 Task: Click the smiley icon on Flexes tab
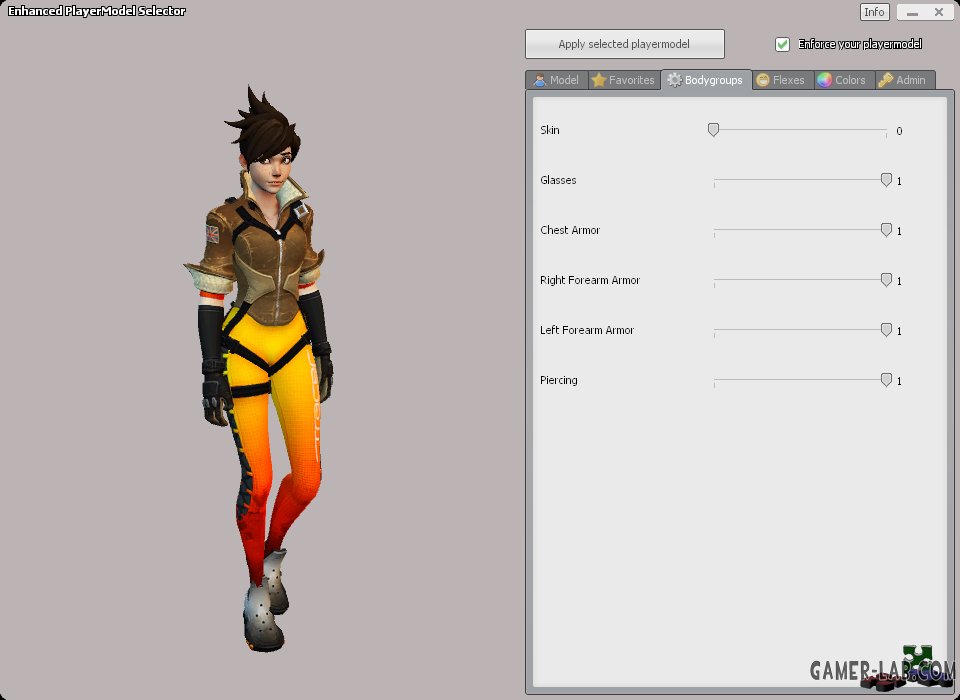click(x=763, y=80)
